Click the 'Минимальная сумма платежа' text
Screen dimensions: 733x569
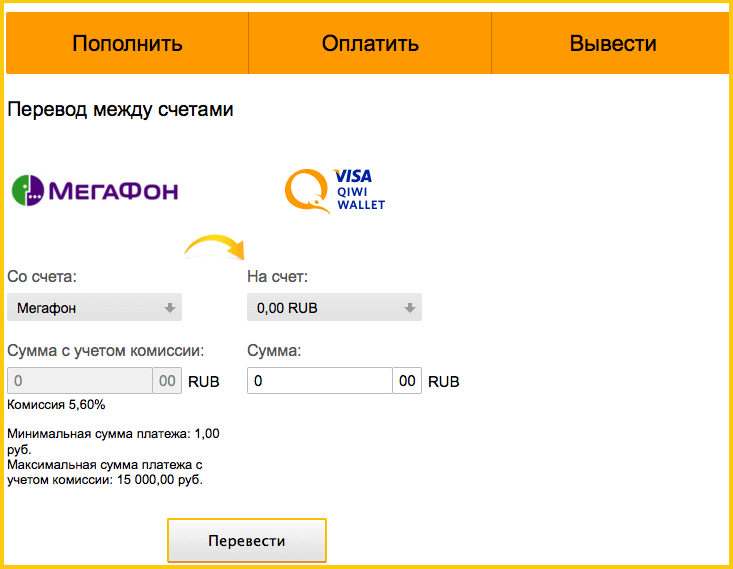tap(113, 441)
